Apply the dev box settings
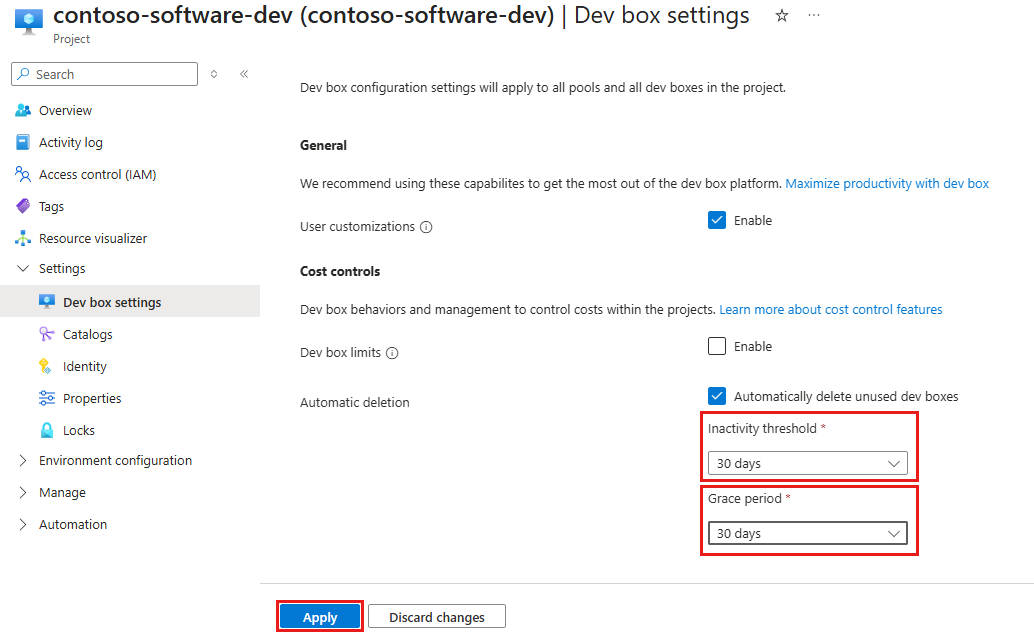The width and height of the screenshot is (1034, 634). [x=319, y=615]
